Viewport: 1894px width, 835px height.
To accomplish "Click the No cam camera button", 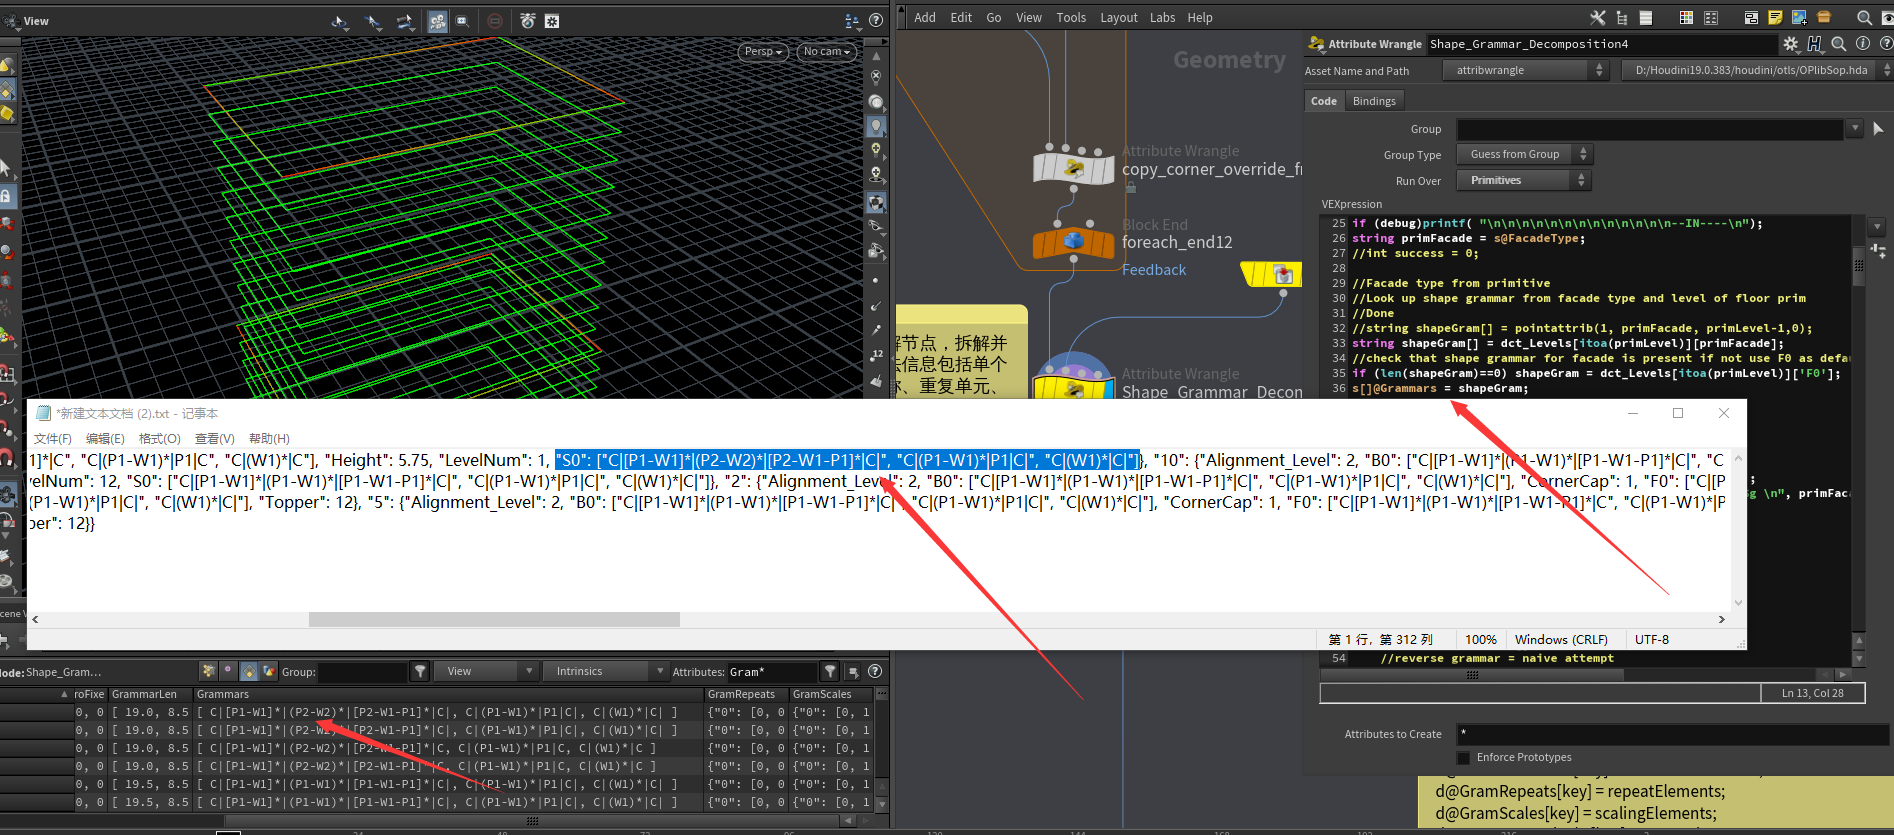I will (x=826, y=52).
